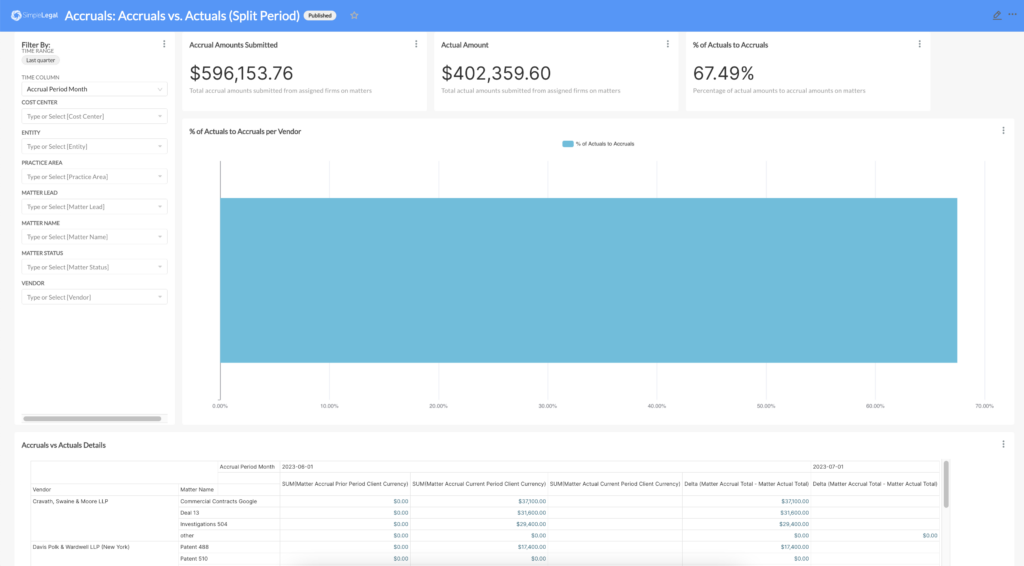
Task: Open the Vendor filter dropdown
Action: pyautogui.click(x=94, y=297)
